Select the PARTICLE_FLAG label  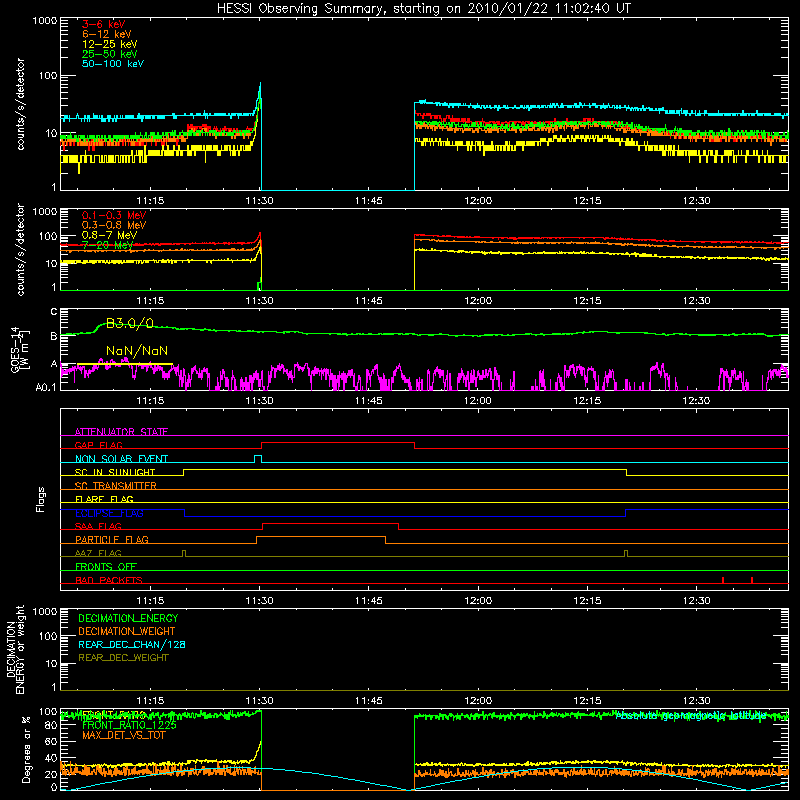point(112,539)
